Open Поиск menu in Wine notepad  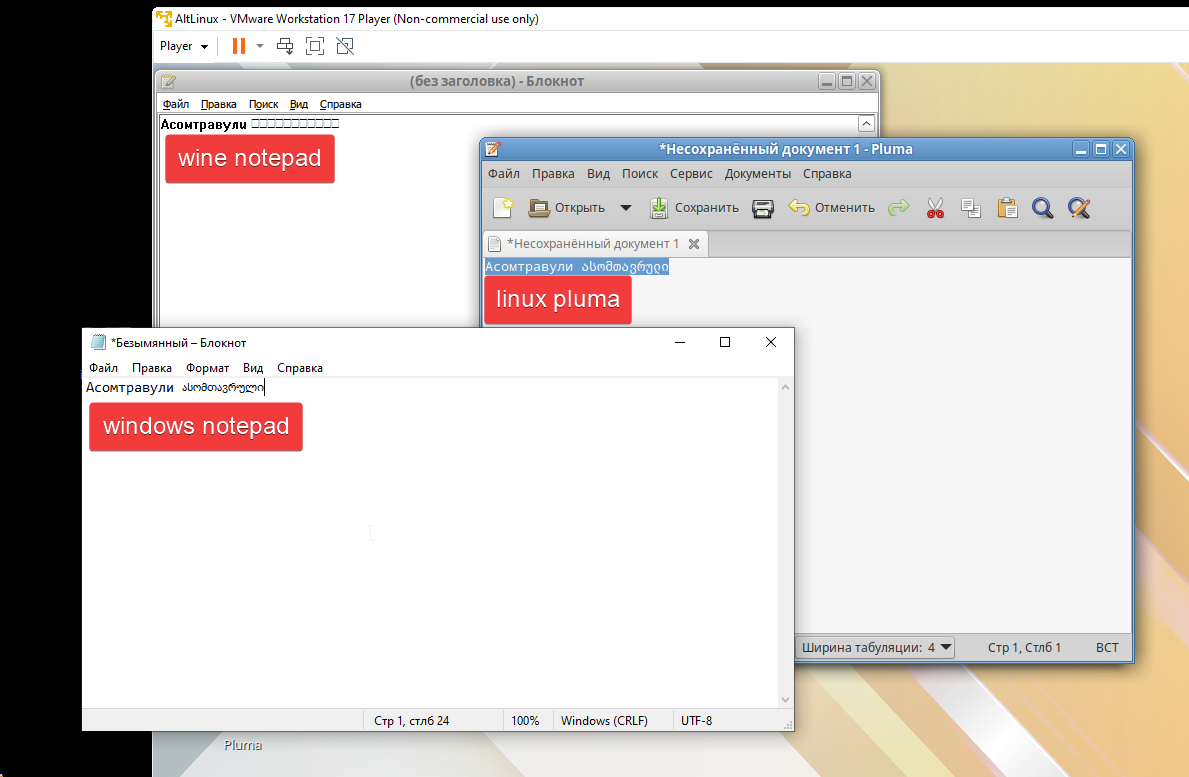[263, 105]
